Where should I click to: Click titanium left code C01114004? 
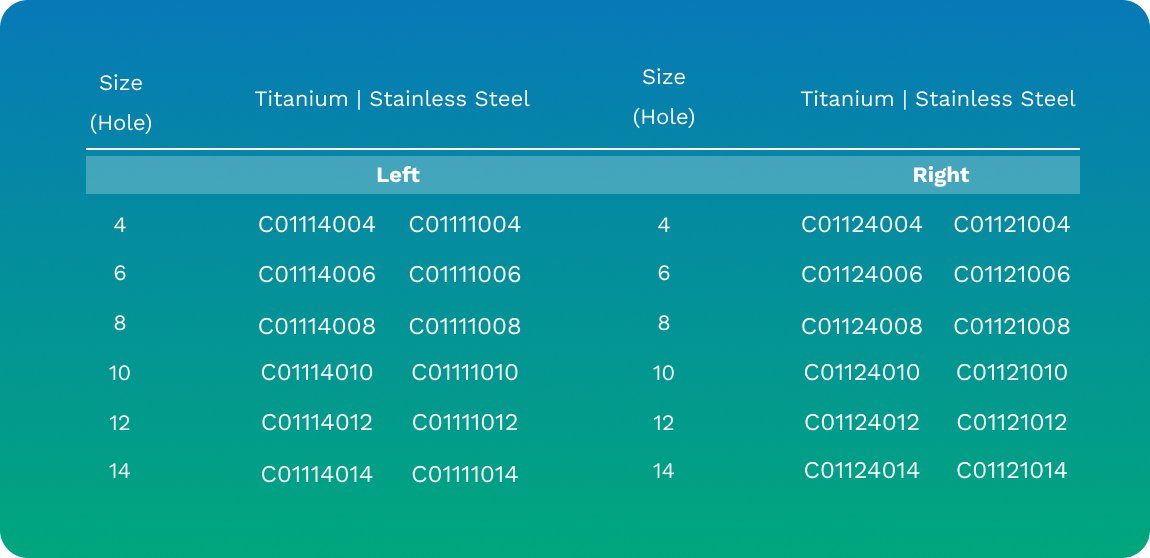tap(317, 224)
